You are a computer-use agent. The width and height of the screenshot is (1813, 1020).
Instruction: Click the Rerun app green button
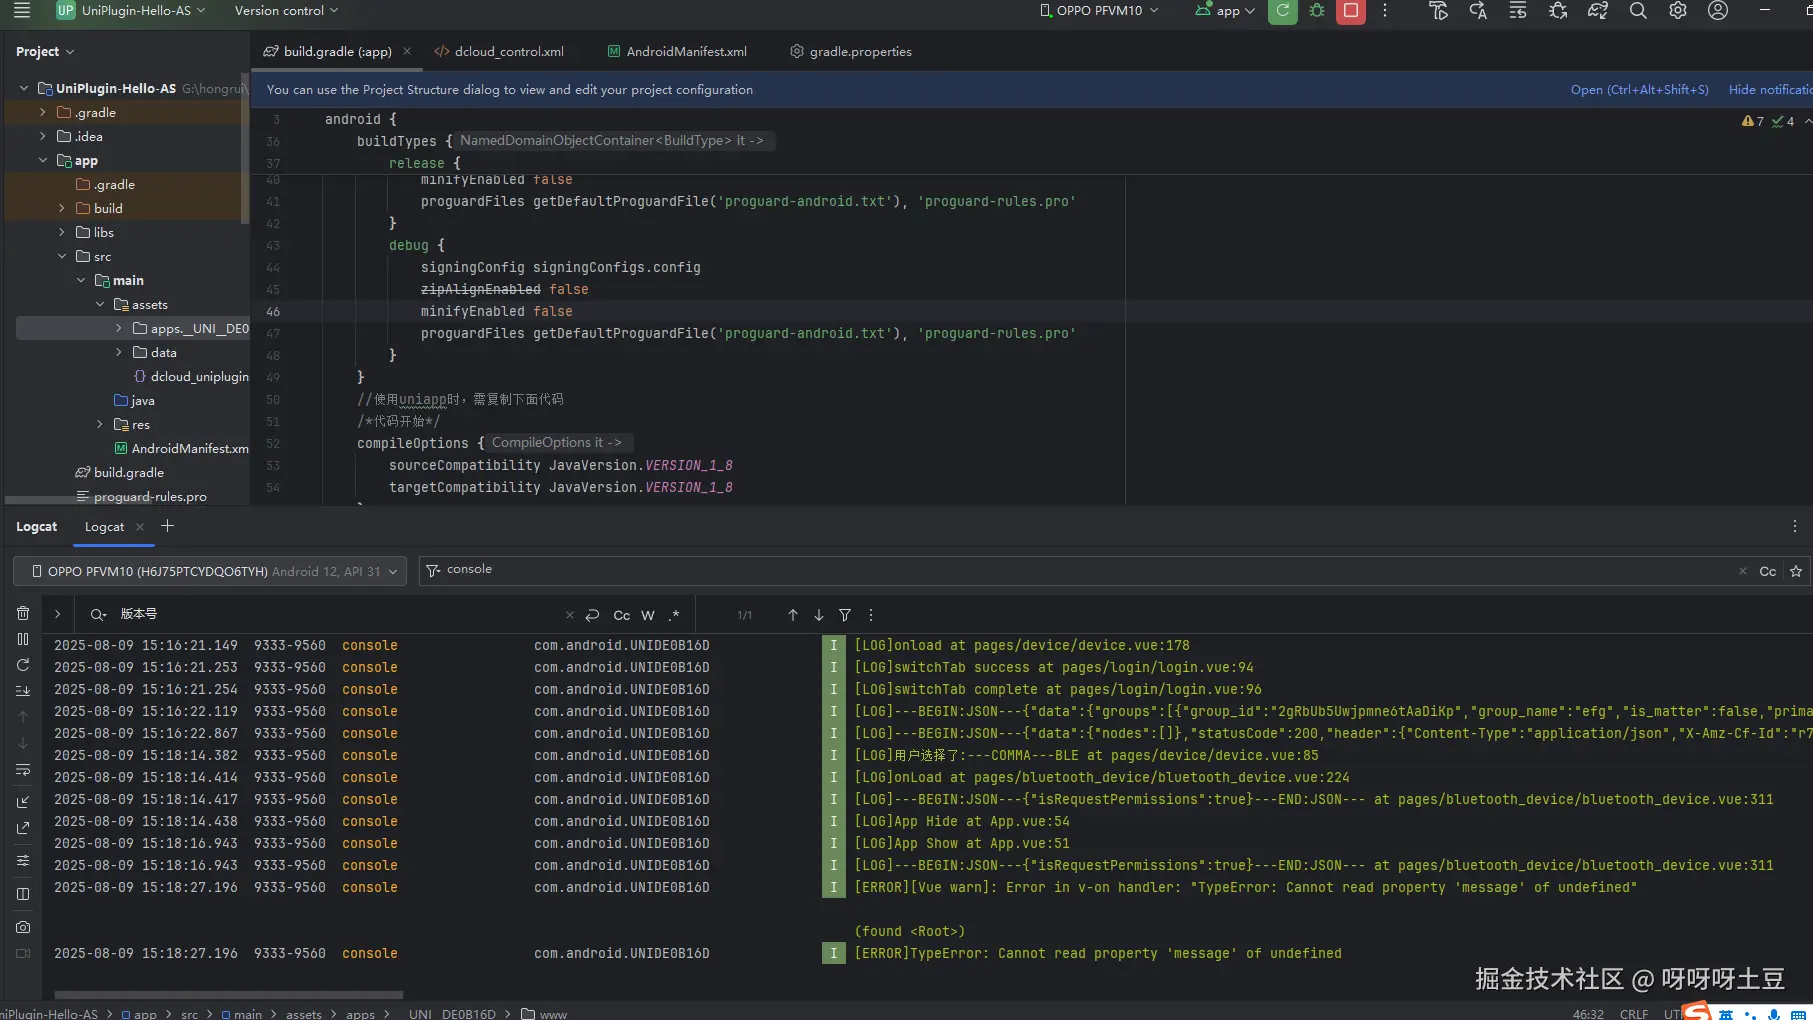click(1282, 10)
